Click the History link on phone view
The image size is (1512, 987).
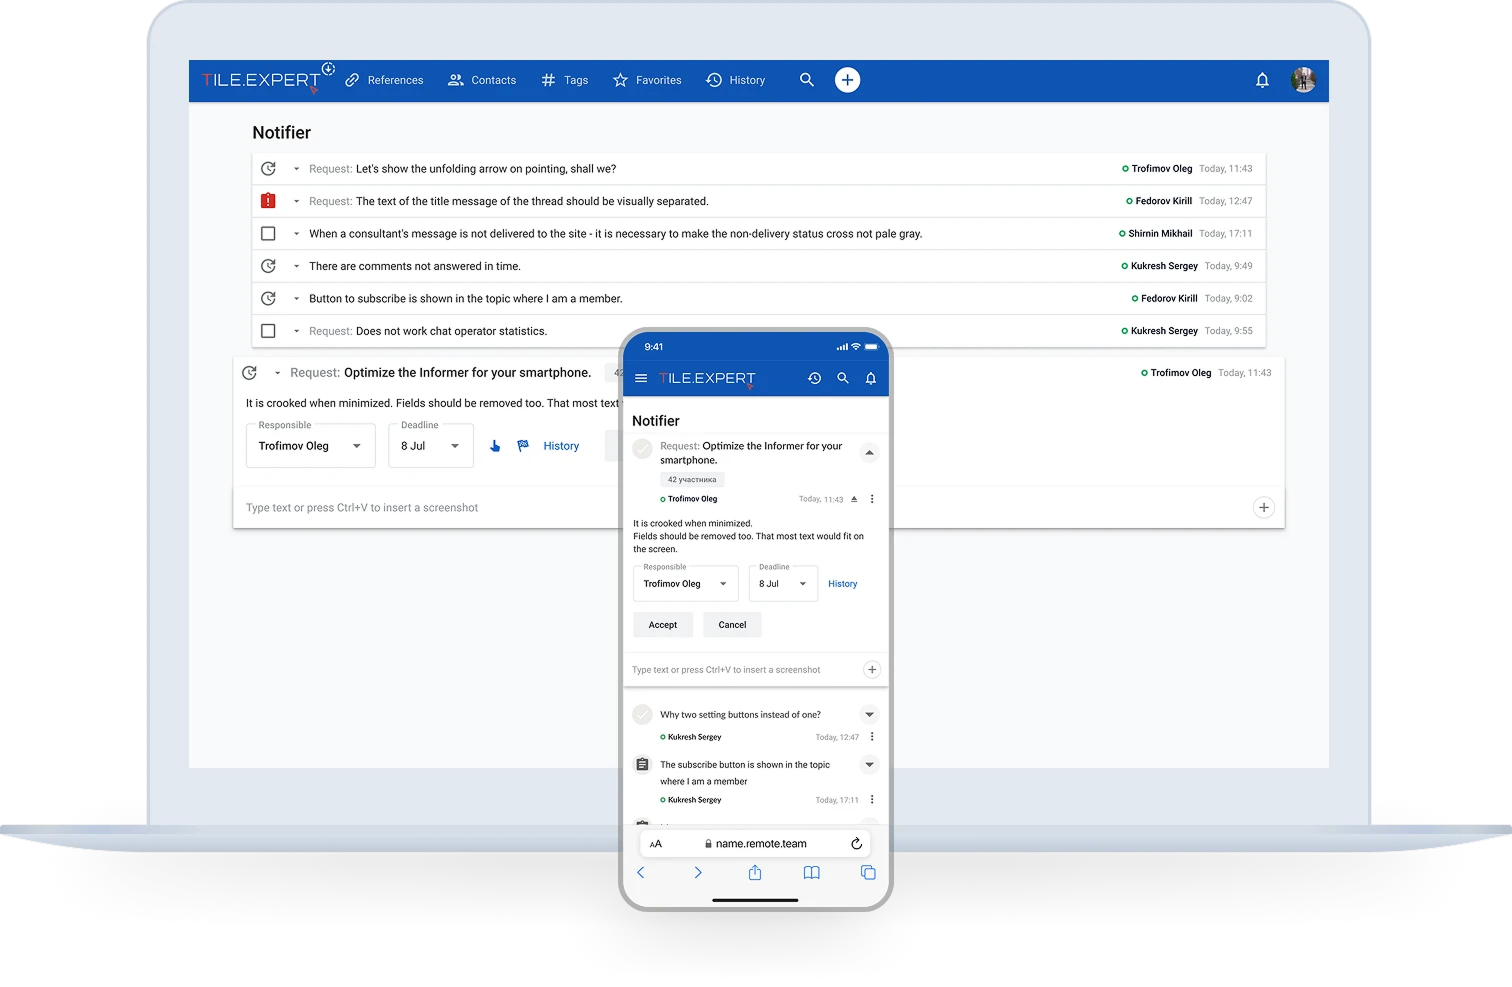point(842,584)
